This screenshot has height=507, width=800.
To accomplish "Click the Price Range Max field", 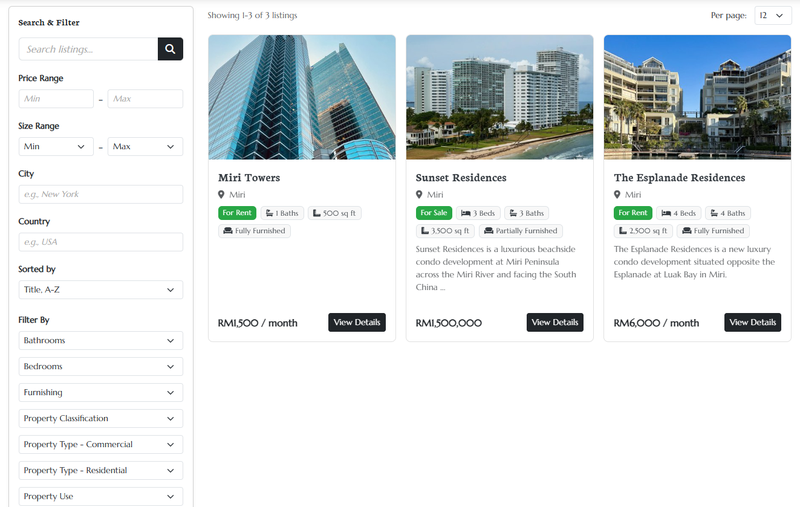I will pos(145,99).
